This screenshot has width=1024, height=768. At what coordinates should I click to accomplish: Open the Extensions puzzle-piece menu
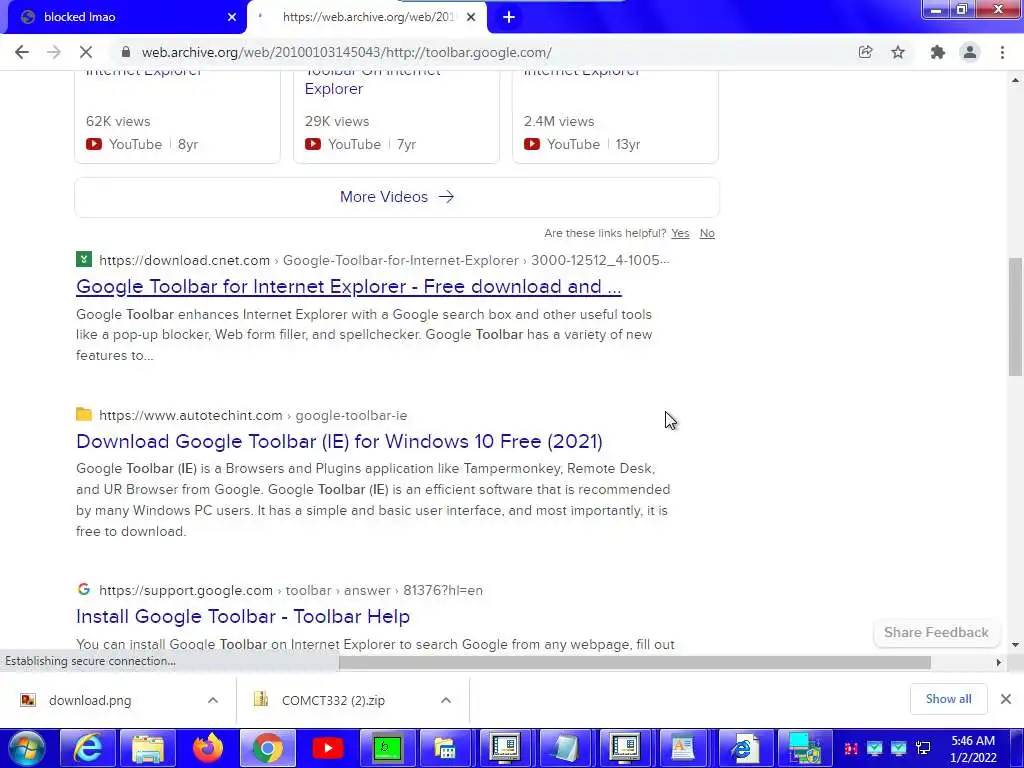(938, 52)
